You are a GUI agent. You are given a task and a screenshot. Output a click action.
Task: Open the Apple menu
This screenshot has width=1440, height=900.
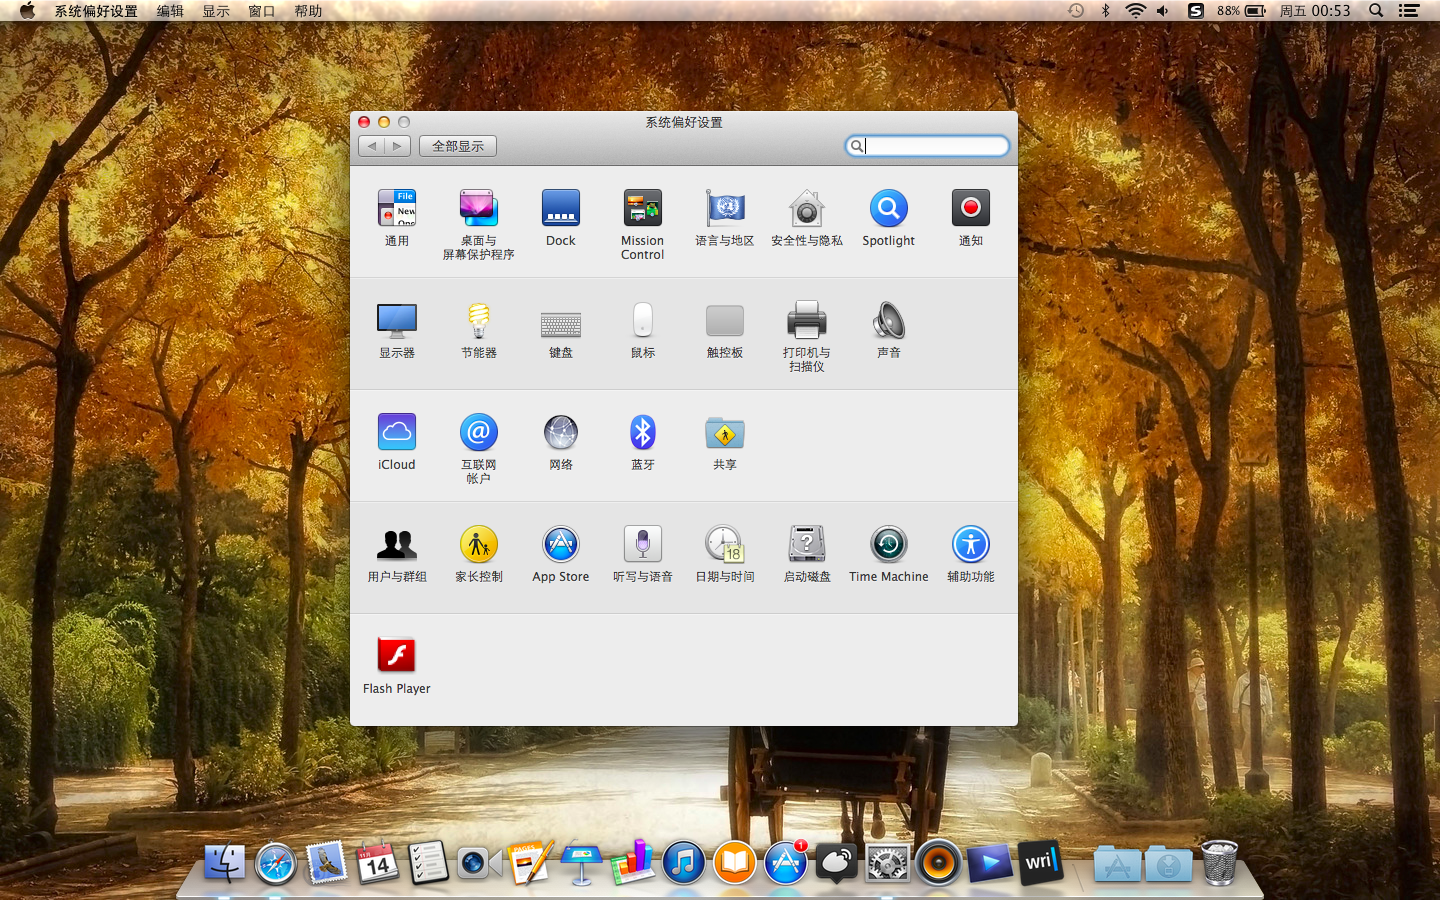[27, 11]
